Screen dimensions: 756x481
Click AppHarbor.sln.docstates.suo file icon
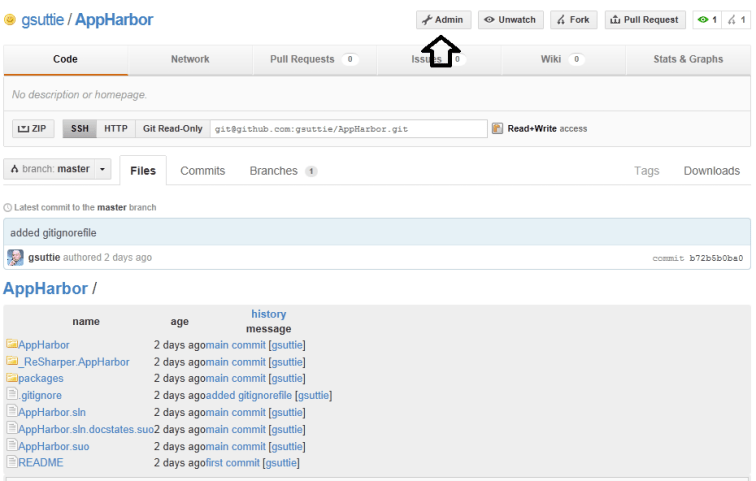(x=12, y=428)
